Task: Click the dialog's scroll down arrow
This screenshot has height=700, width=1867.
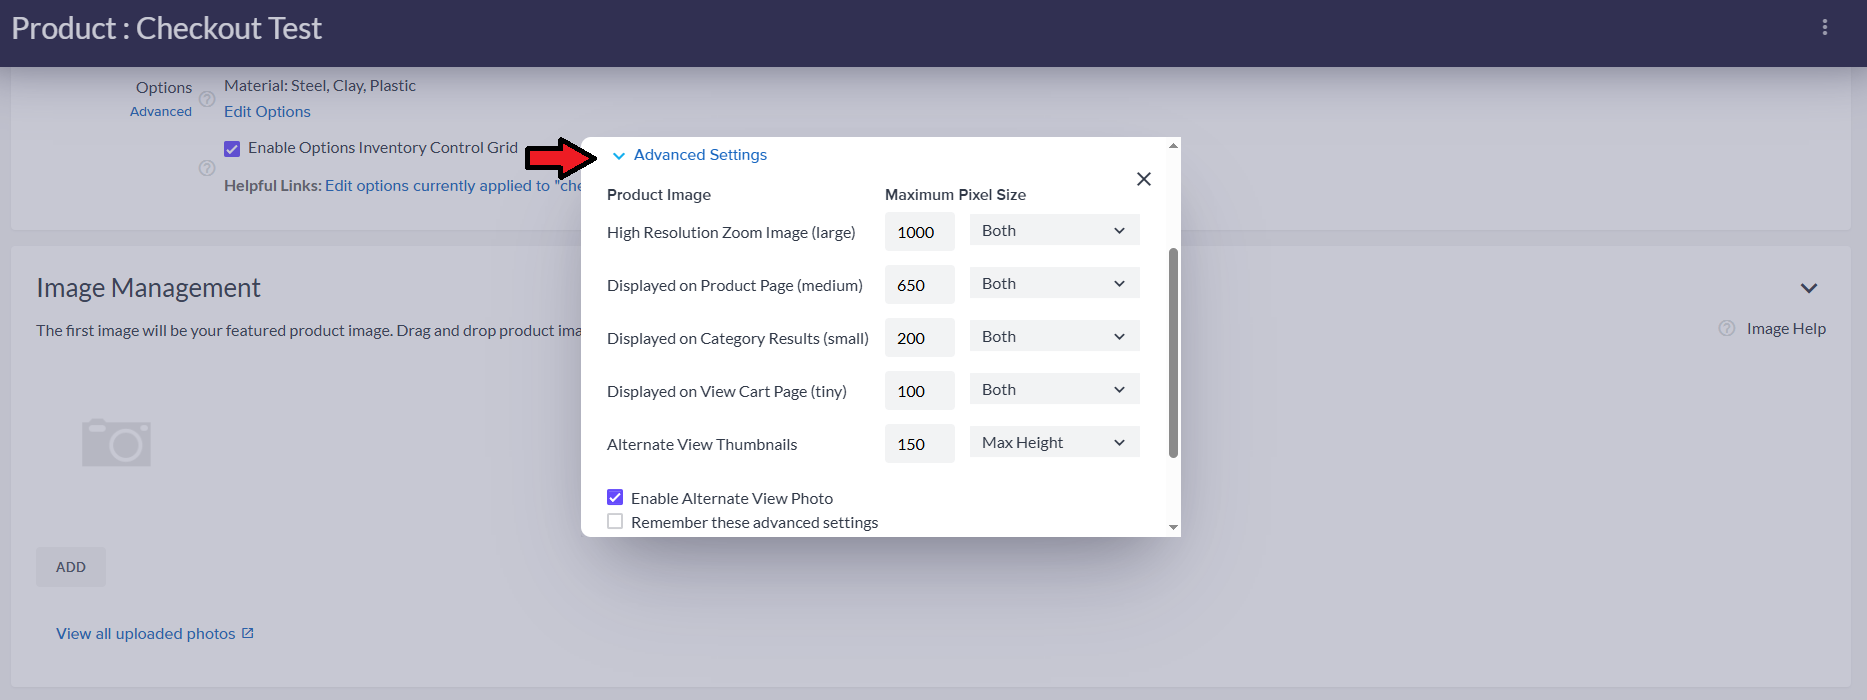Action: coord(1173,527)
